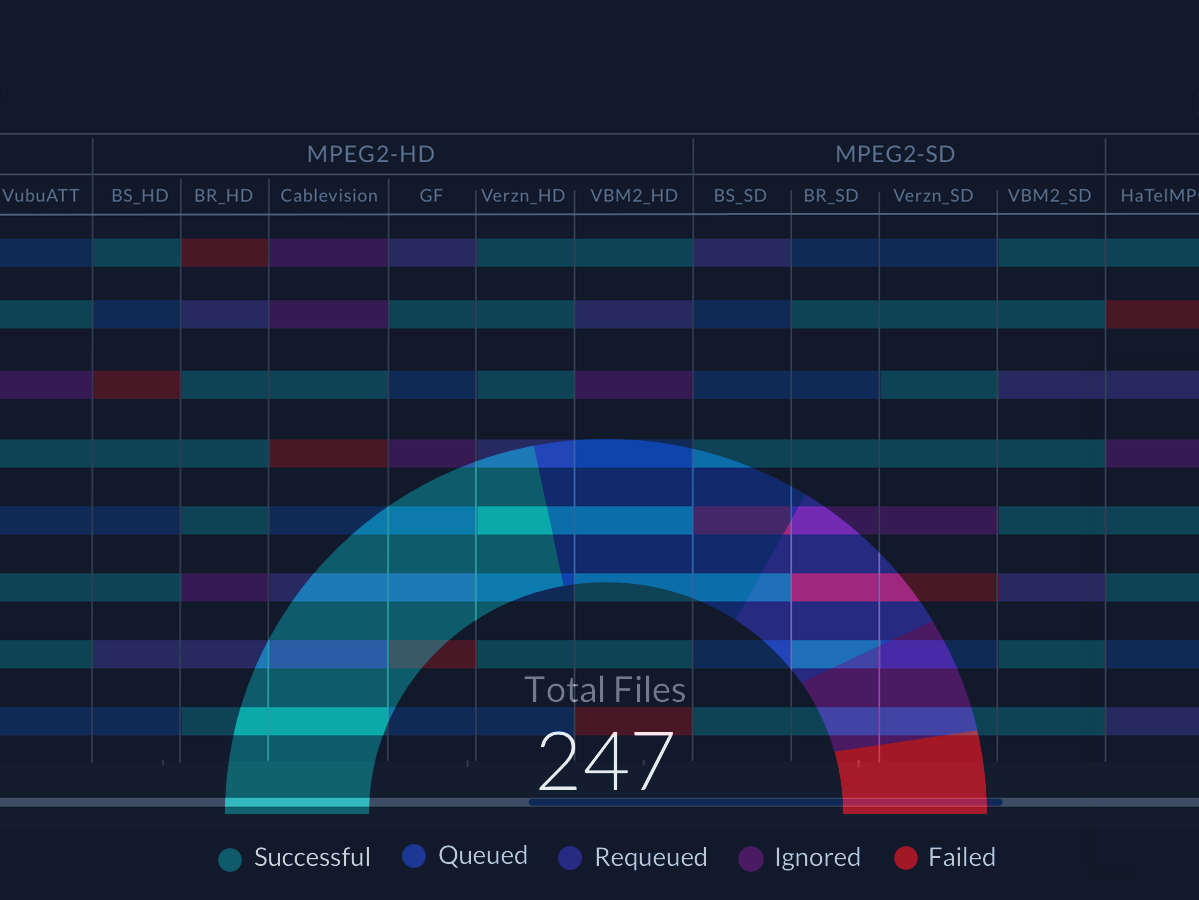This screenshot has width=1199, height=900.
Task: Select the Verzn_SD column header
Action: pos(934,196)
